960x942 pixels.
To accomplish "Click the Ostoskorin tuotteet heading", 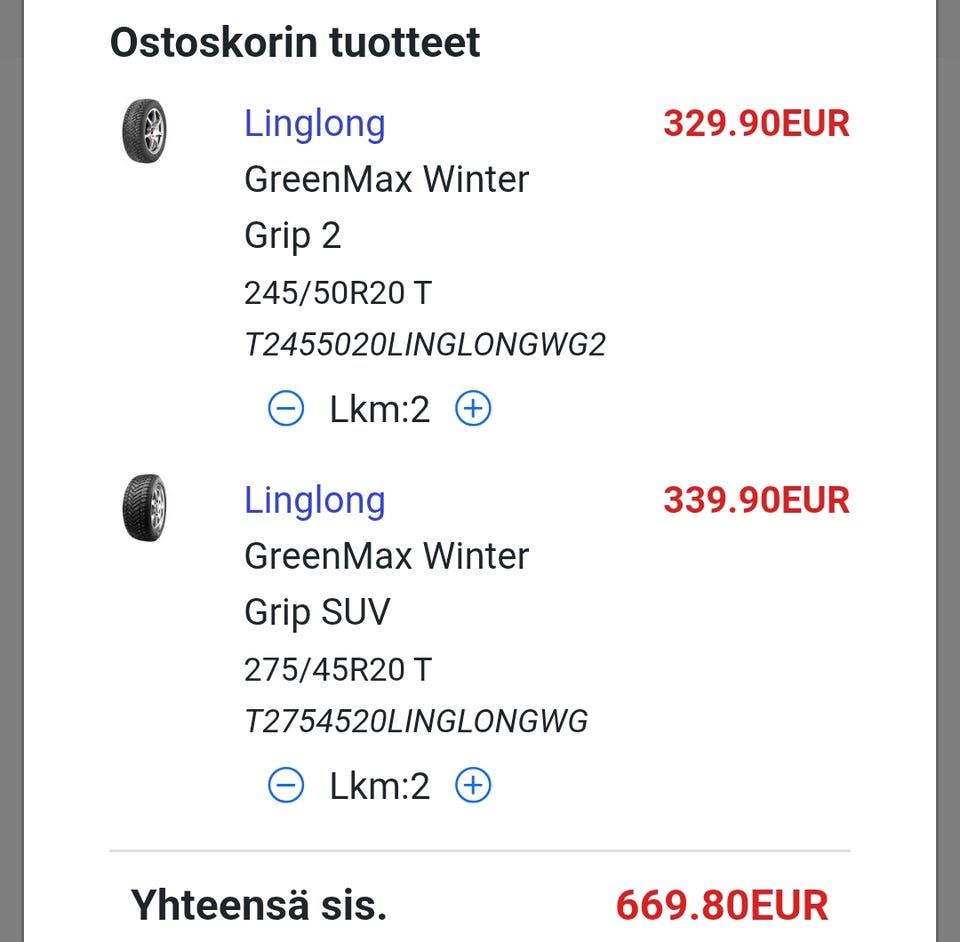I will coord(295,43).
